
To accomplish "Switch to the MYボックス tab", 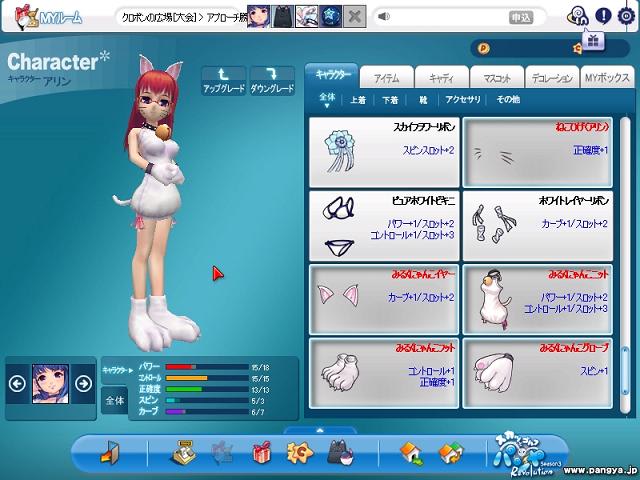I will (x=607, y=78).
